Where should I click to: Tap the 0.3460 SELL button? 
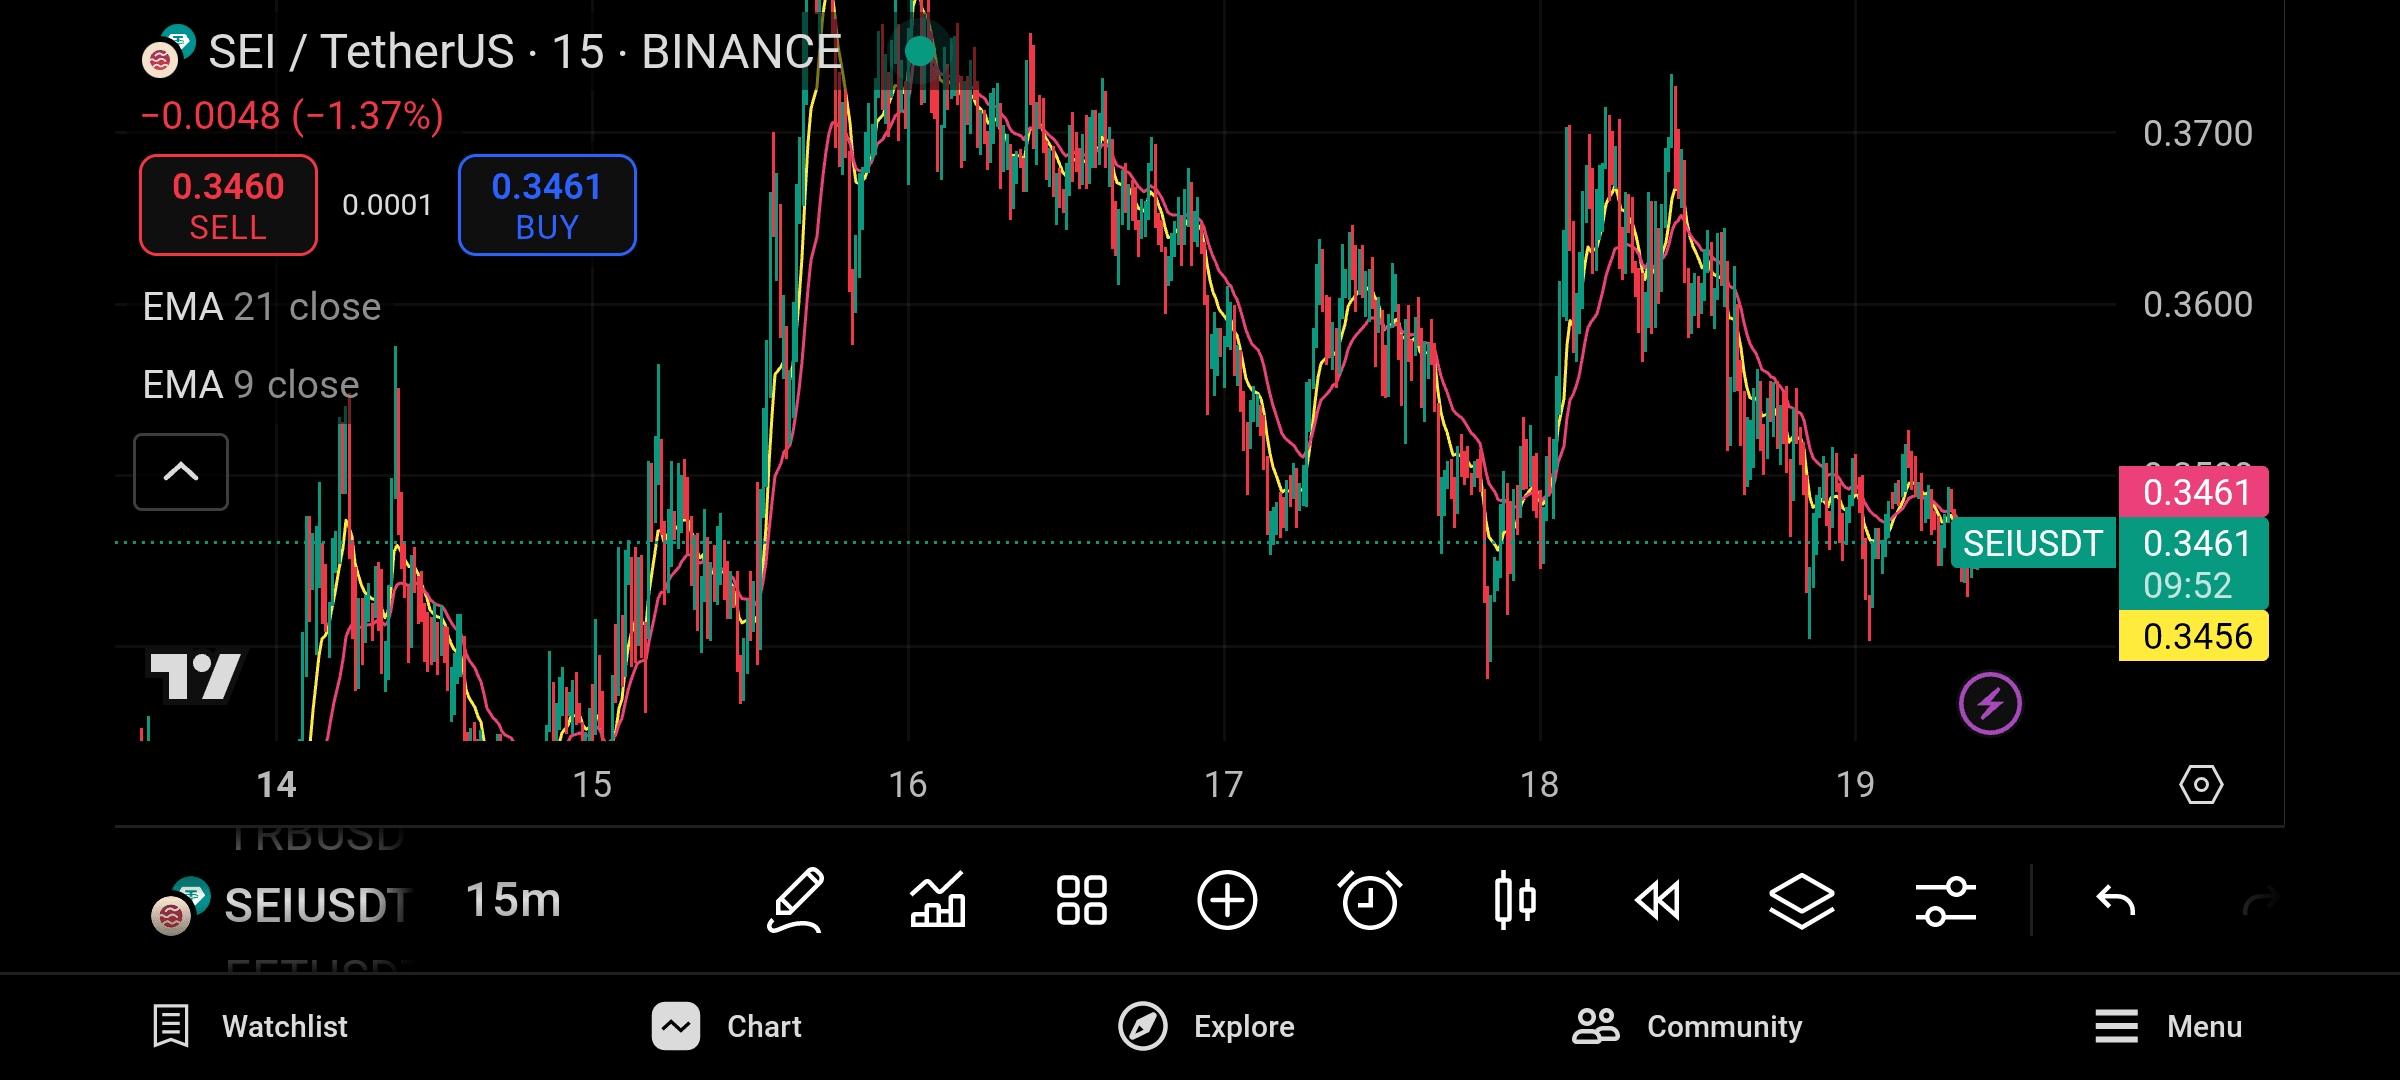pos(228,205)
